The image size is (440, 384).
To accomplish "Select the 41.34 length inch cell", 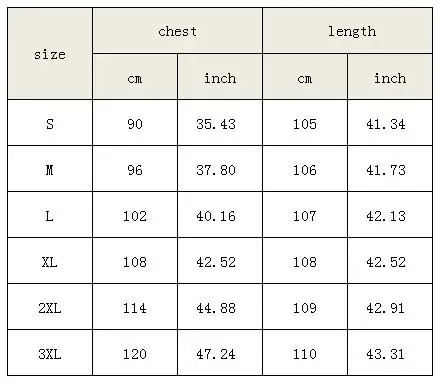I will (390, 123).
